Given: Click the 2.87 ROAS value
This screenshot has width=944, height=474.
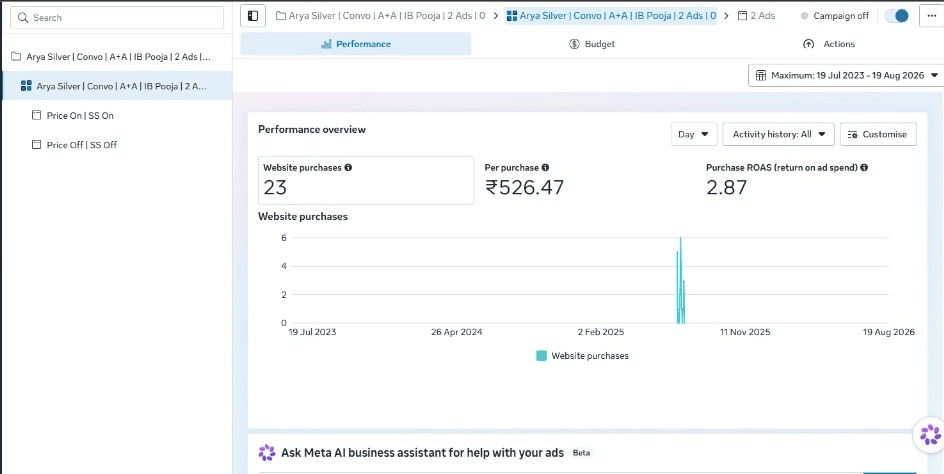Looking at the screenshot, I should 726,187.
